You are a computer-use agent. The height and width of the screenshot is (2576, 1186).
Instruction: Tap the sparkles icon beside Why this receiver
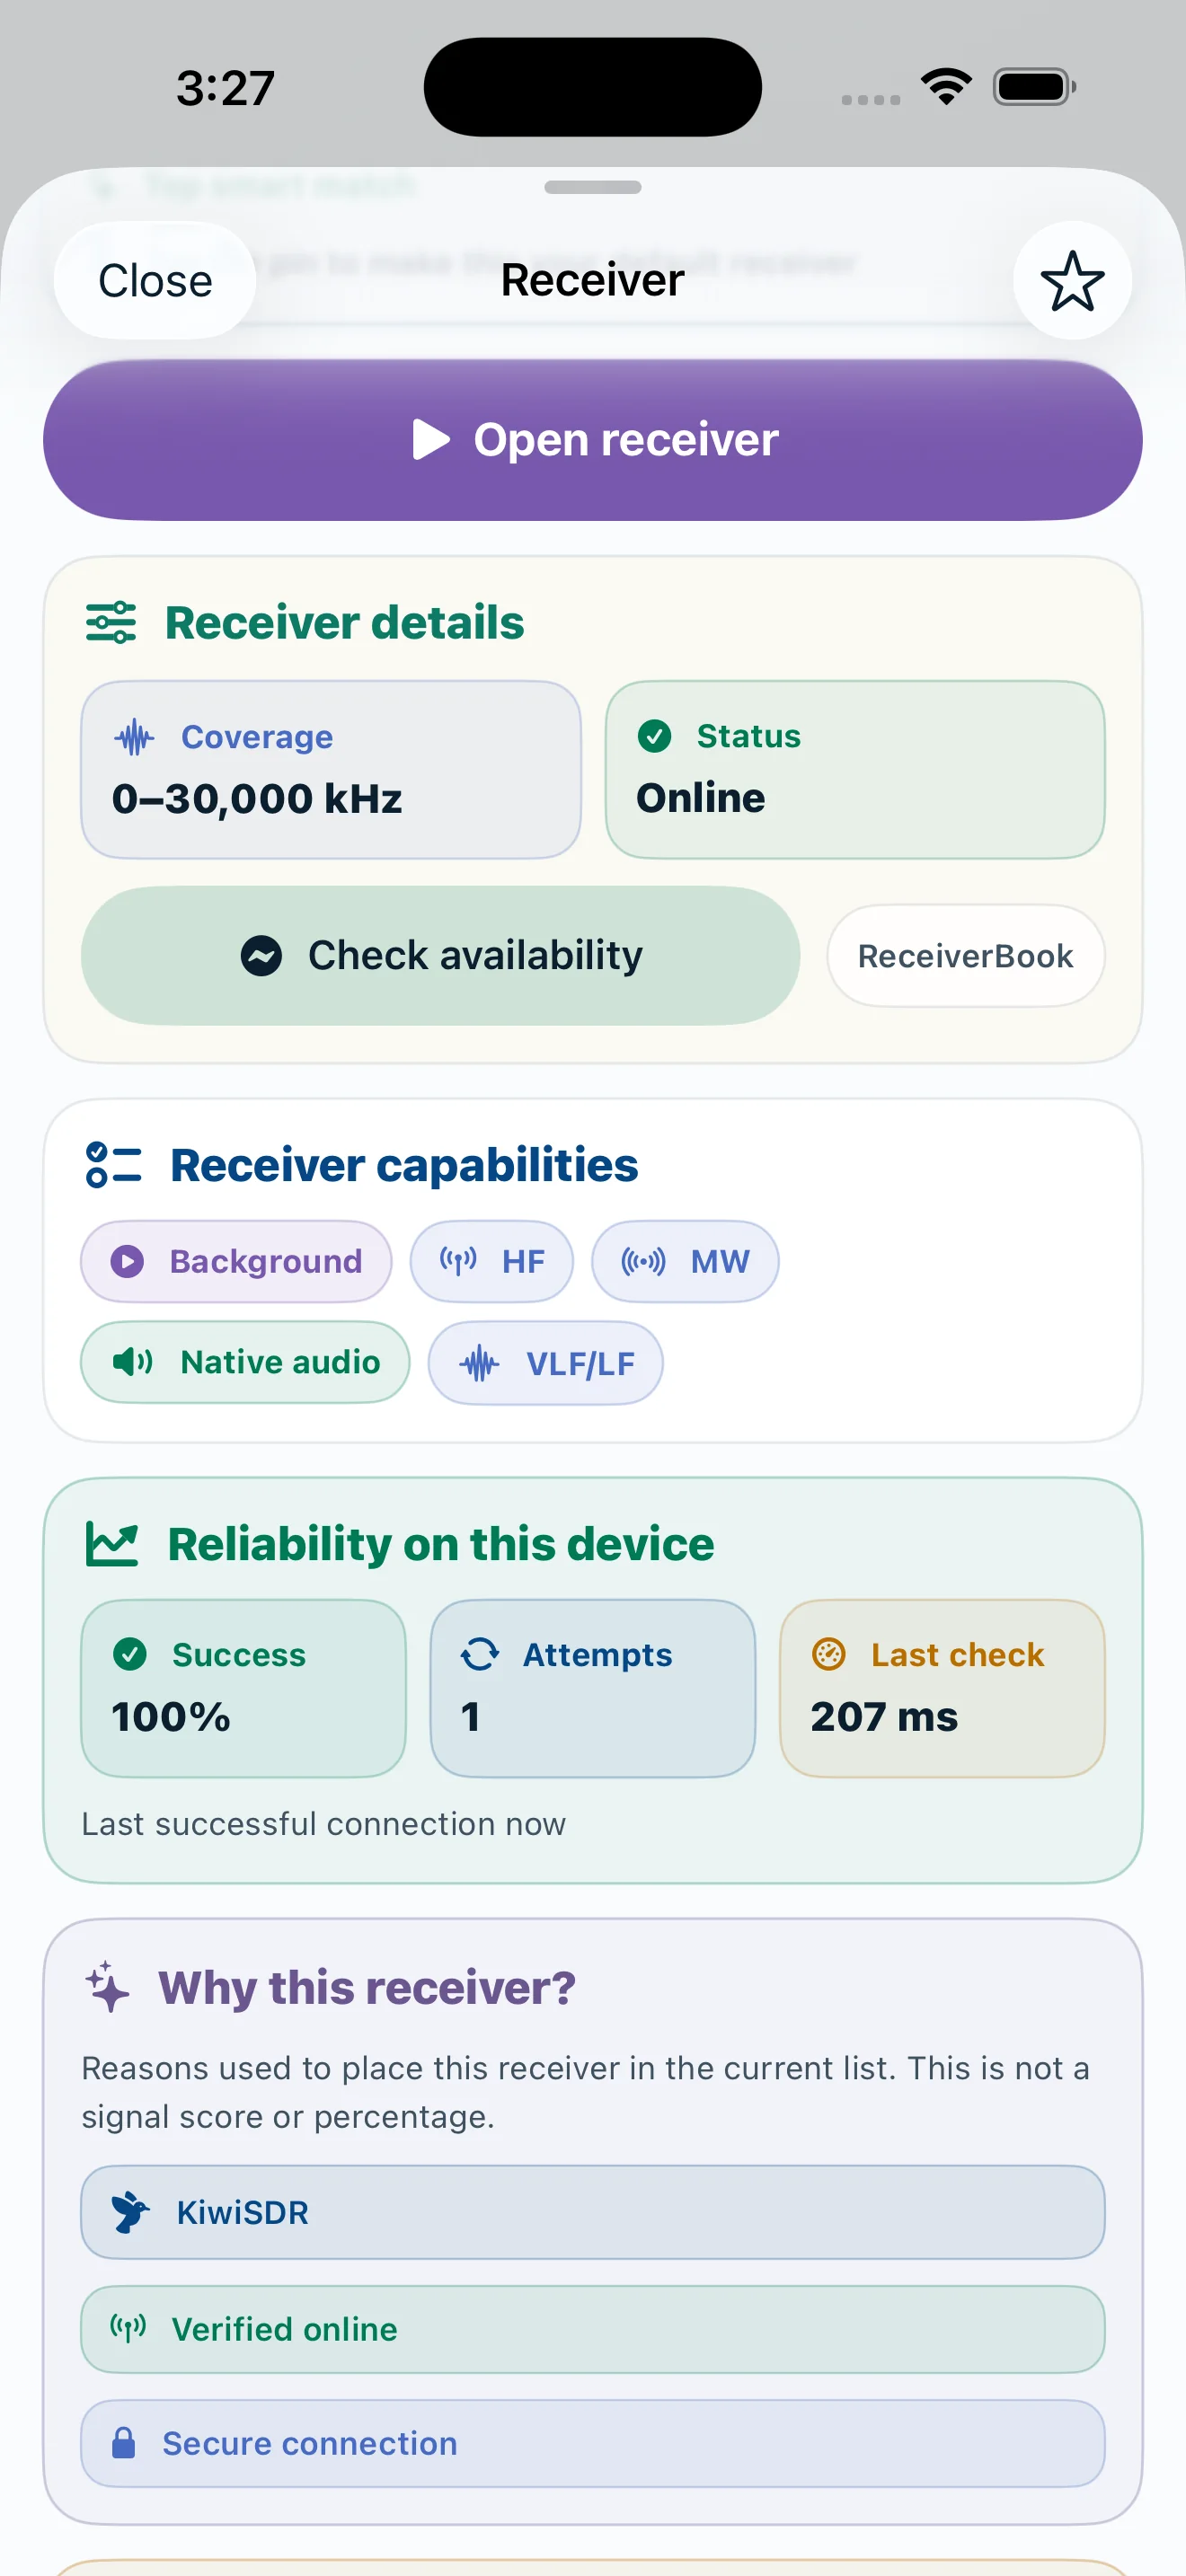coord(107,1987)
